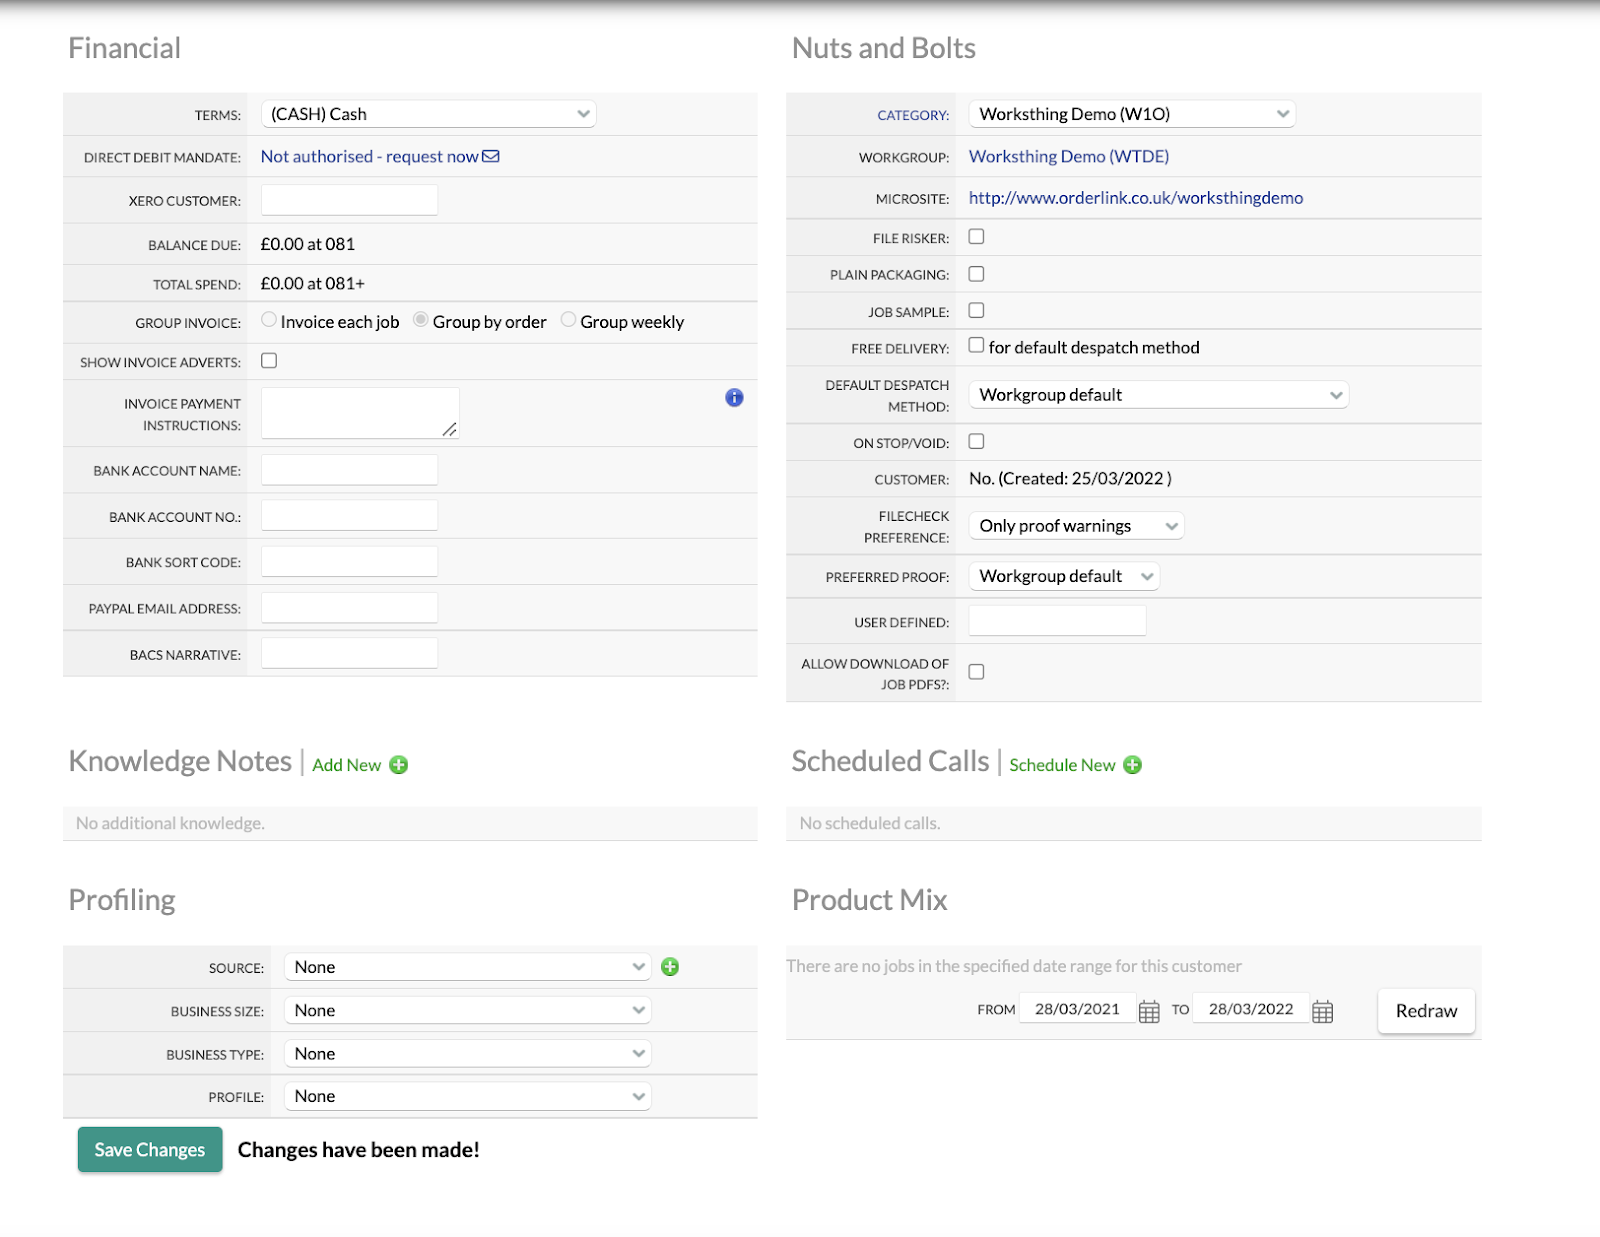Toggle the Show Invoice Adverts checkbox
Viewport: 1600px width, 1237px height.
tap(269, 361)
